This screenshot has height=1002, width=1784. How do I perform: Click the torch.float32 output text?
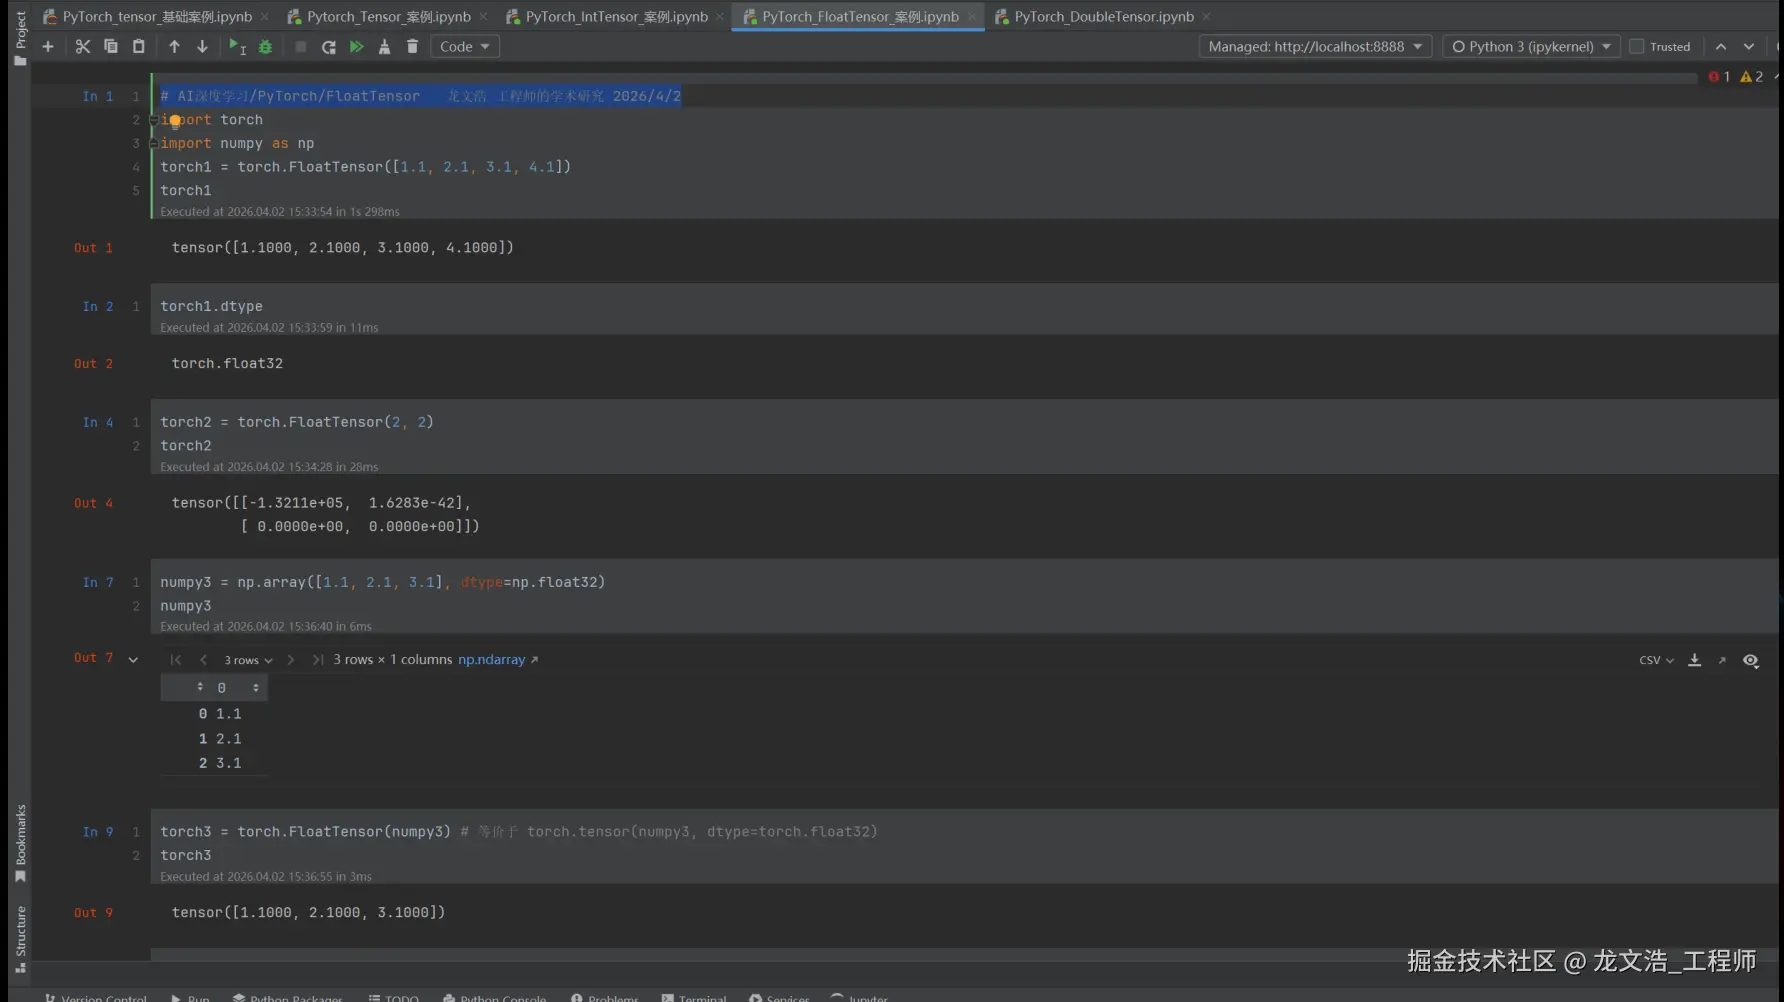(x=227, y=364)
